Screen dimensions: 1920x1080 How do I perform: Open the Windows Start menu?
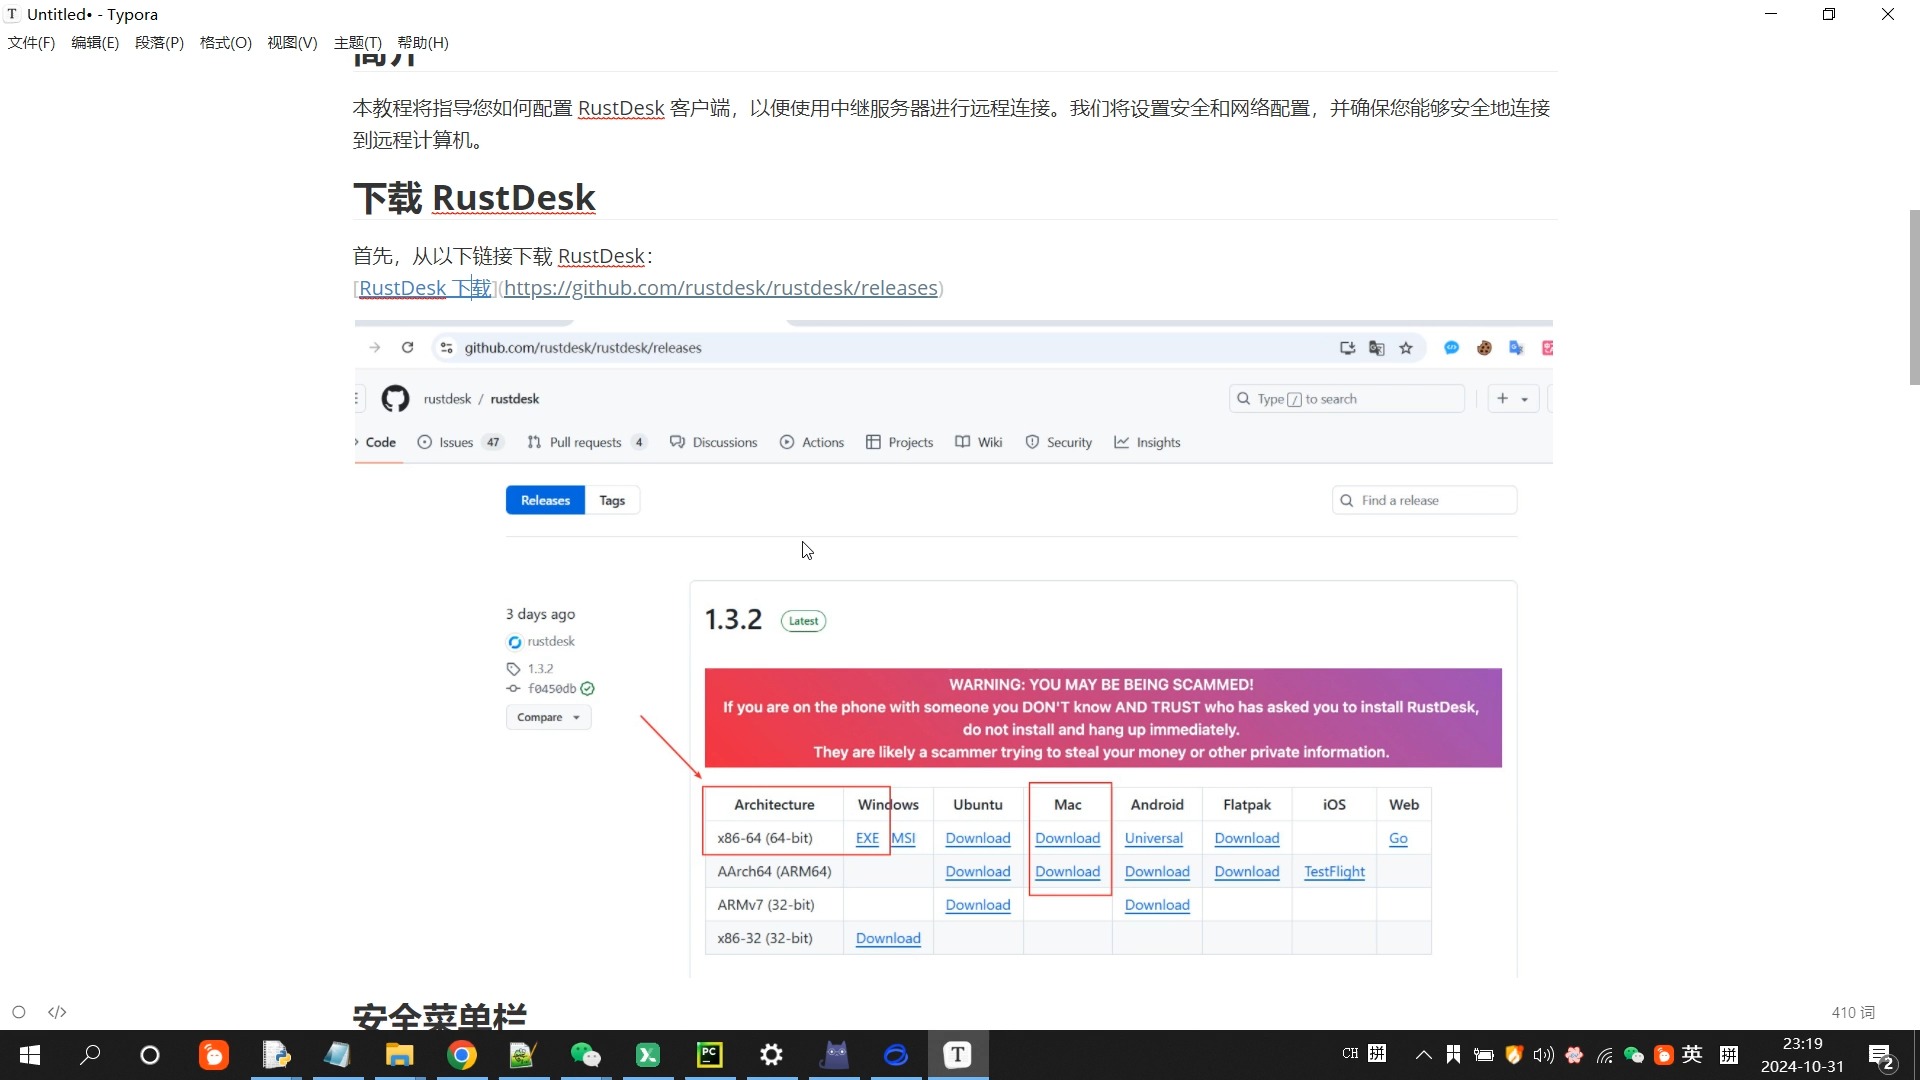coord(30,1055)
